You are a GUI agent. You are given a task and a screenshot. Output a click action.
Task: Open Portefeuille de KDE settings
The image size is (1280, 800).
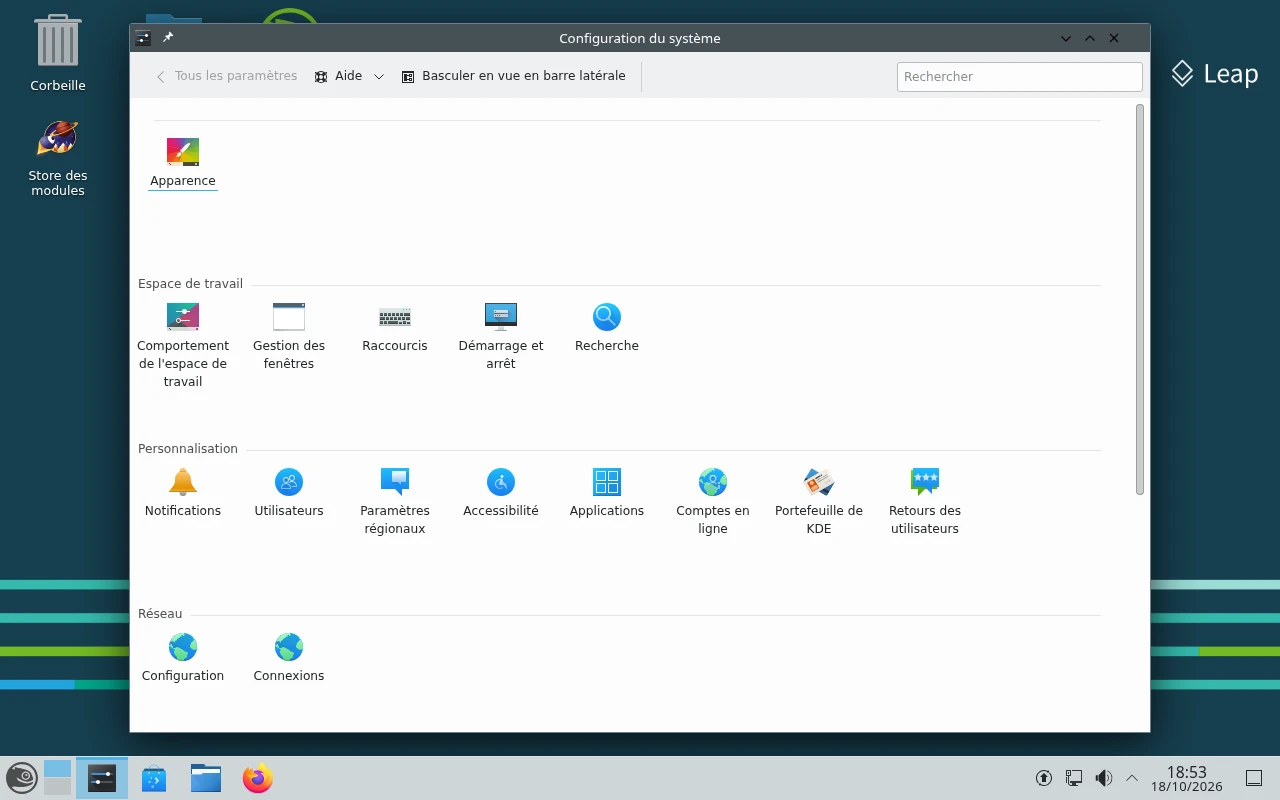(x=819, y=501)
